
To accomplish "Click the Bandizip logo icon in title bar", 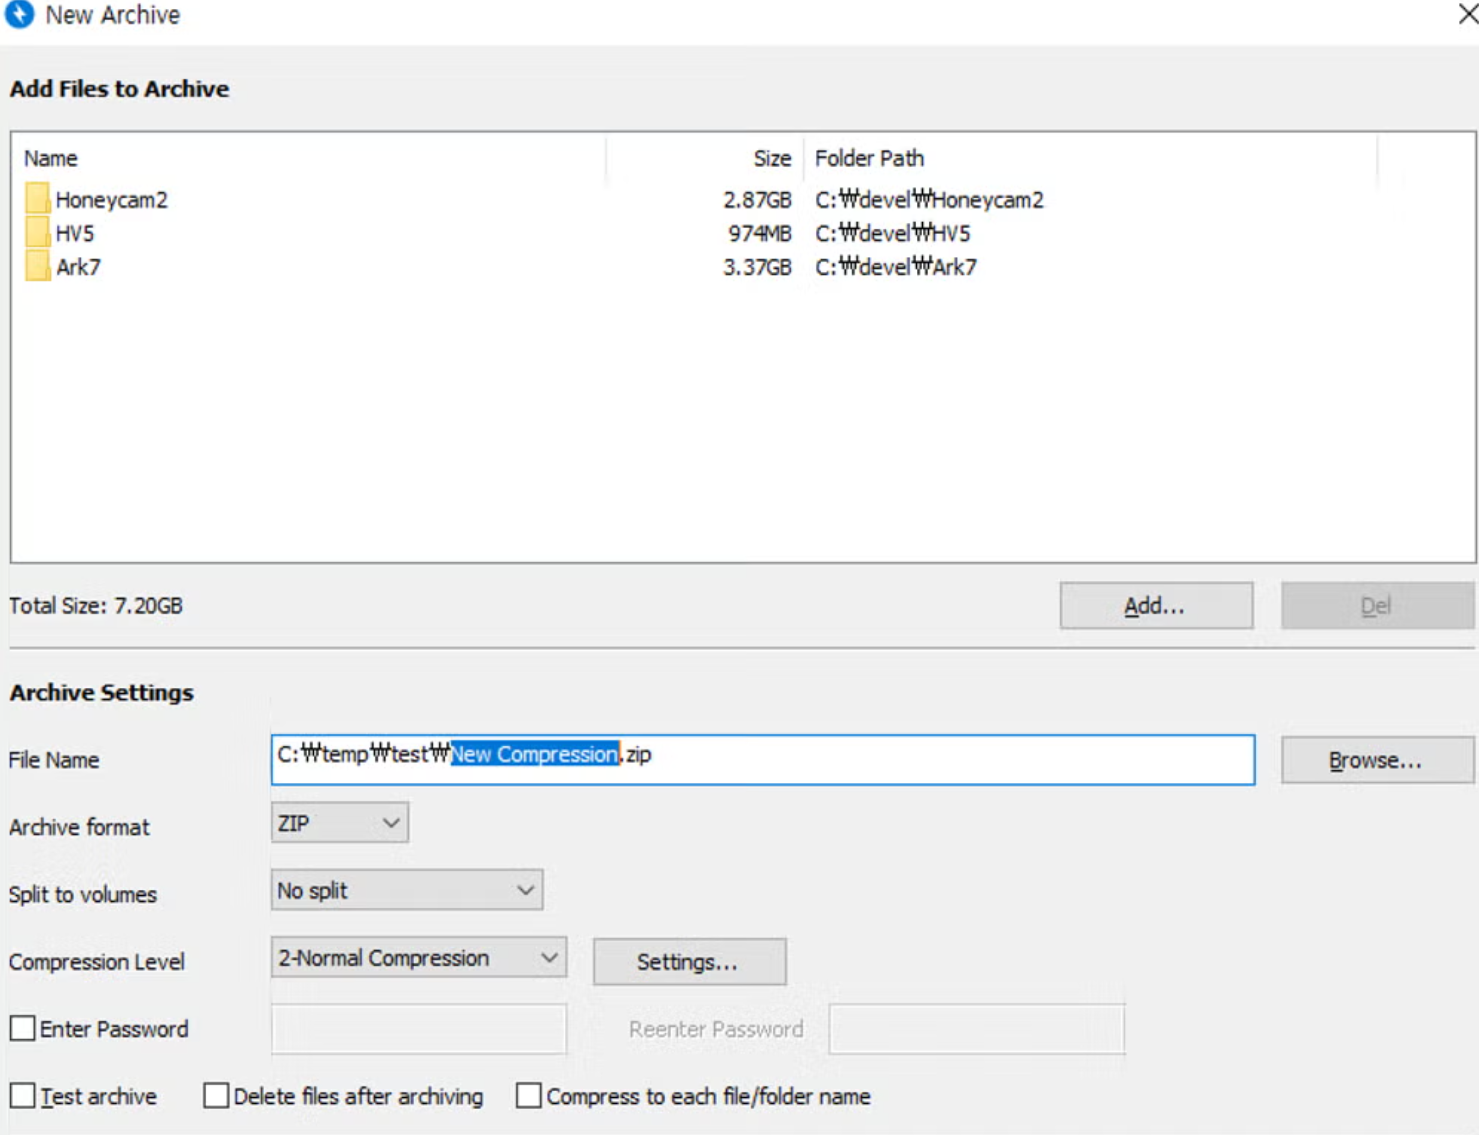I will coord(18,14).
